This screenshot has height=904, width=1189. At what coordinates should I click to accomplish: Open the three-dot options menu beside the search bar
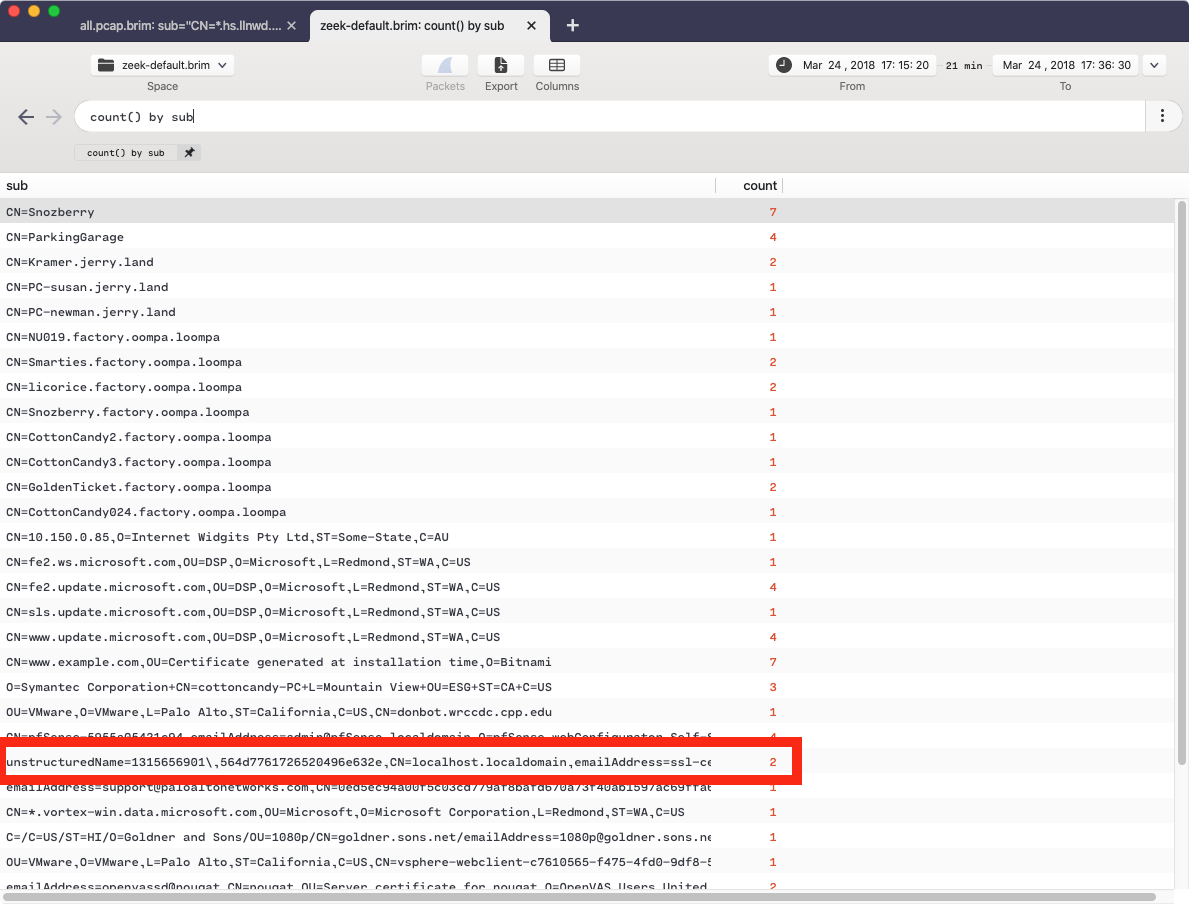point(1163,116)
